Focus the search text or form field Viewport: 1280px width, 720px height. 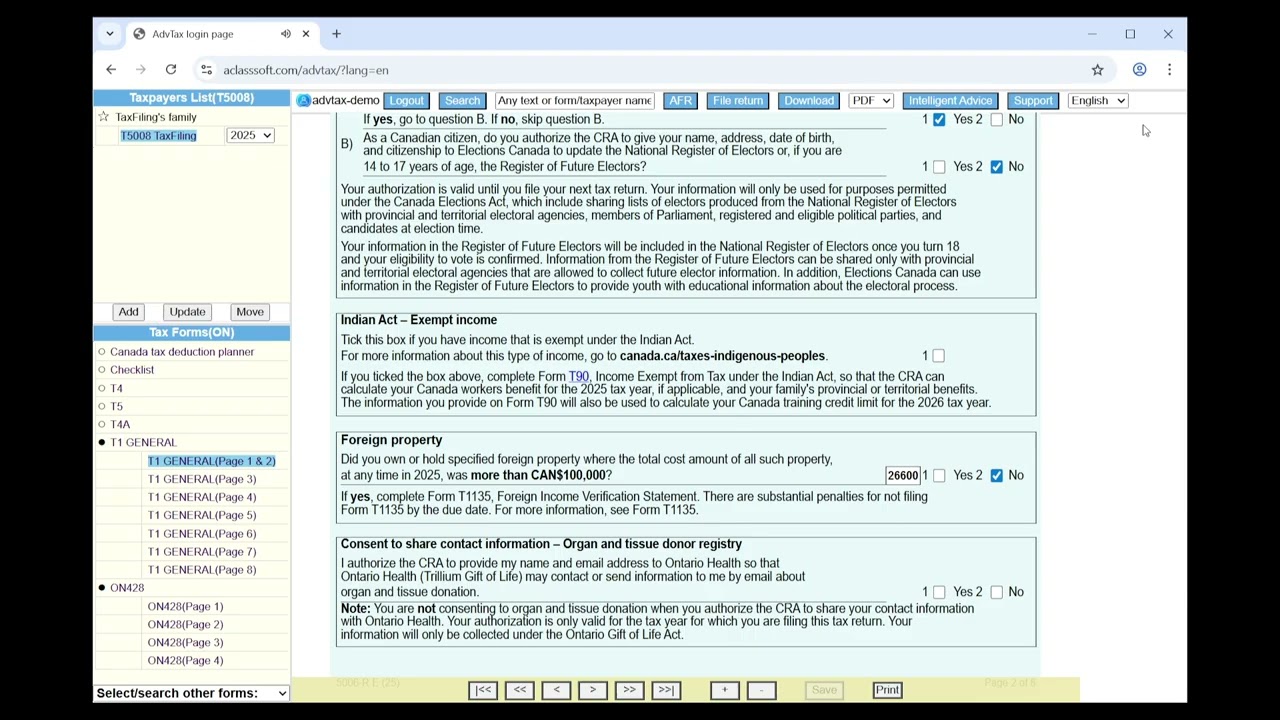click(x=574, y=100)
